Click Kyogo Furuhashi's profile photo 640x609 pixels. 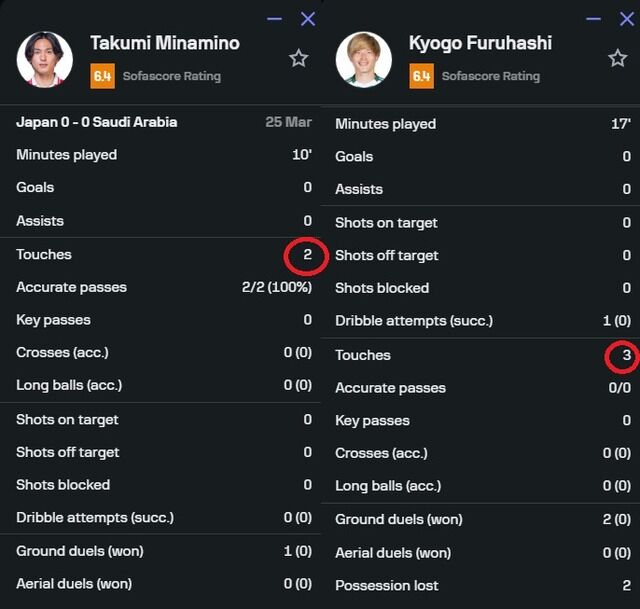coord(363,59)
